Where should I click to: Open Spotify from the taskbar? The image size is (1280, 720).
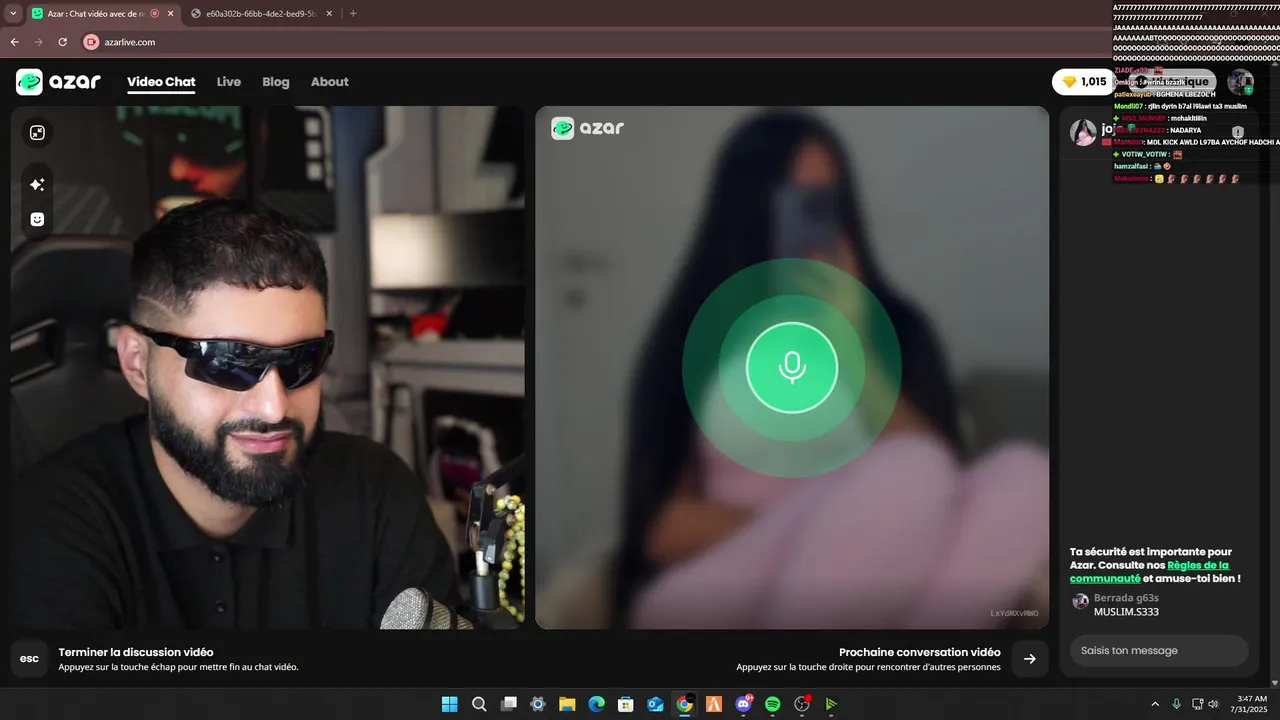click(773, 704)
